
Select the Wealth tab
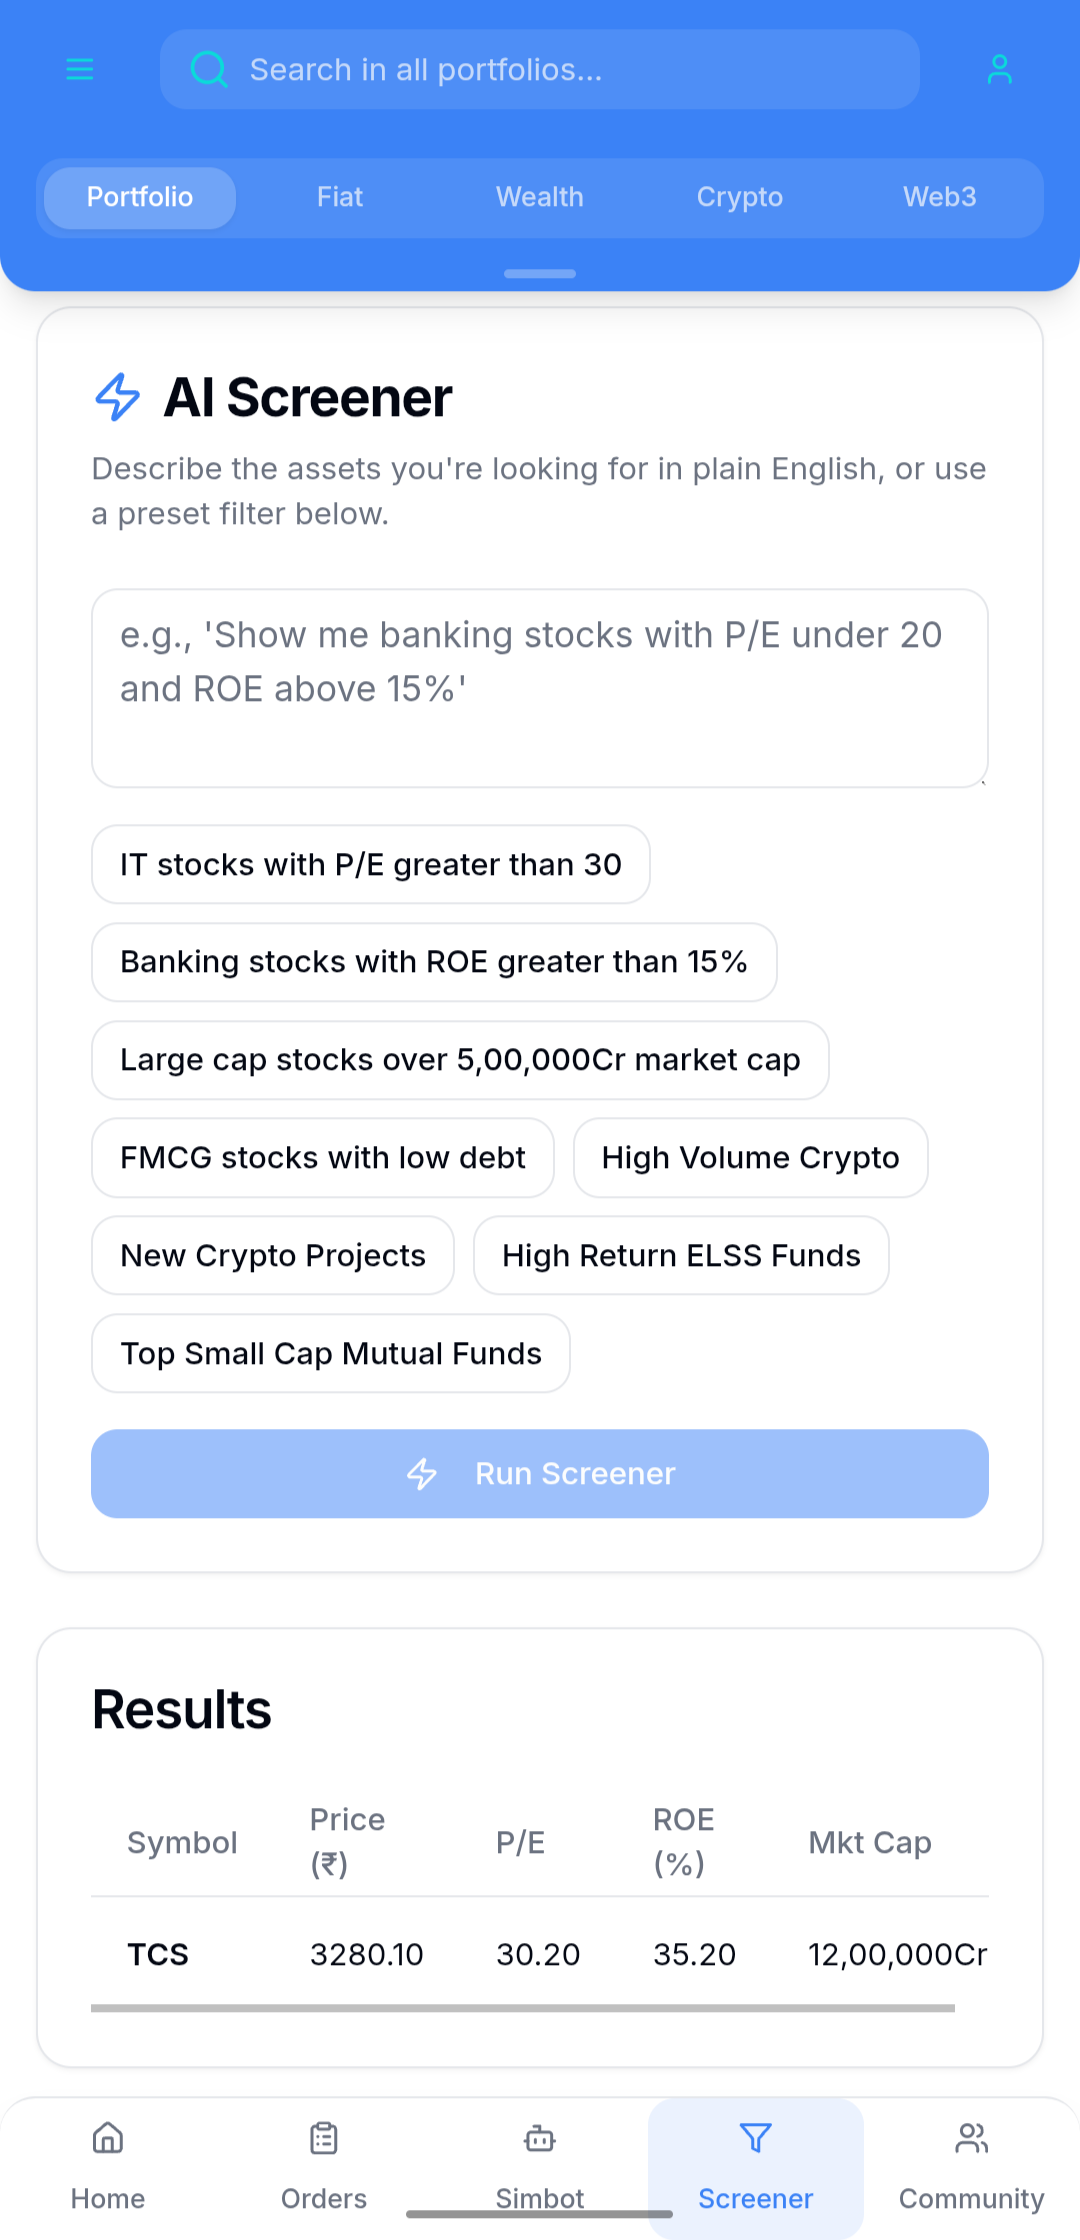540,197
